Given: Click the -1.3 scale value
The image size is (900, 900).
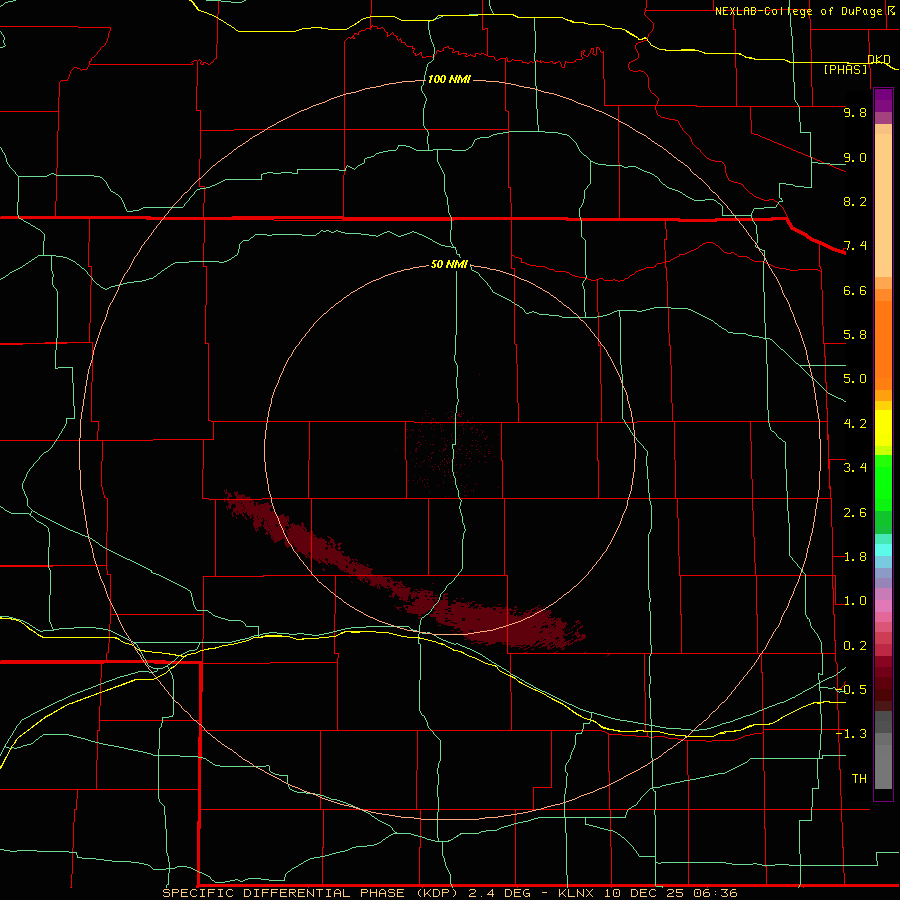Looking at the screenshot, I should point(852,734).
